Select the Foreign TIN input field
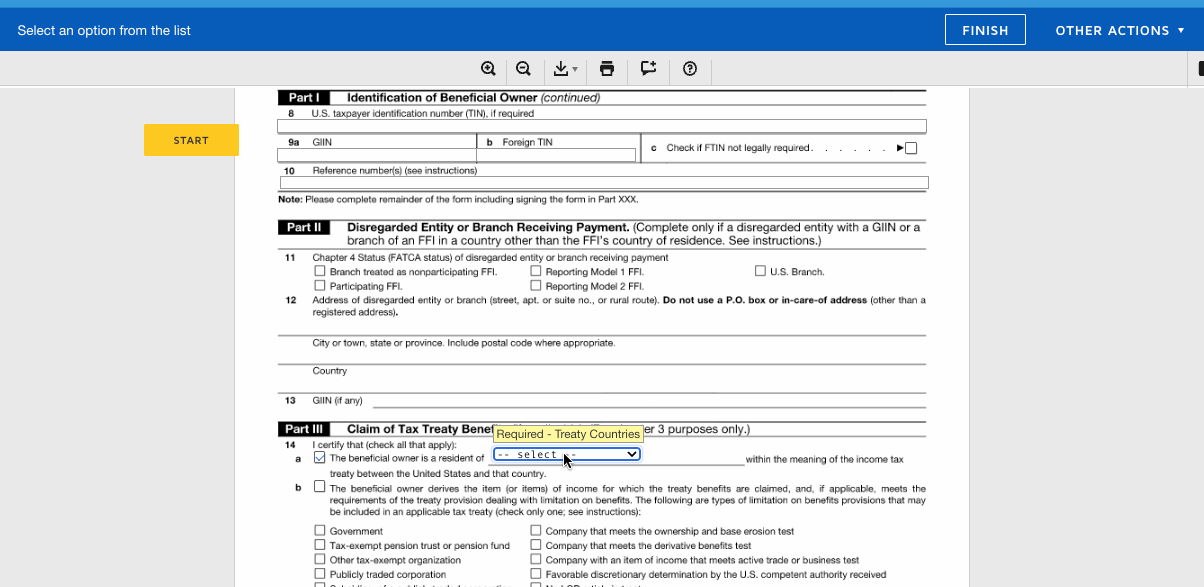 (x=556, y=155)
